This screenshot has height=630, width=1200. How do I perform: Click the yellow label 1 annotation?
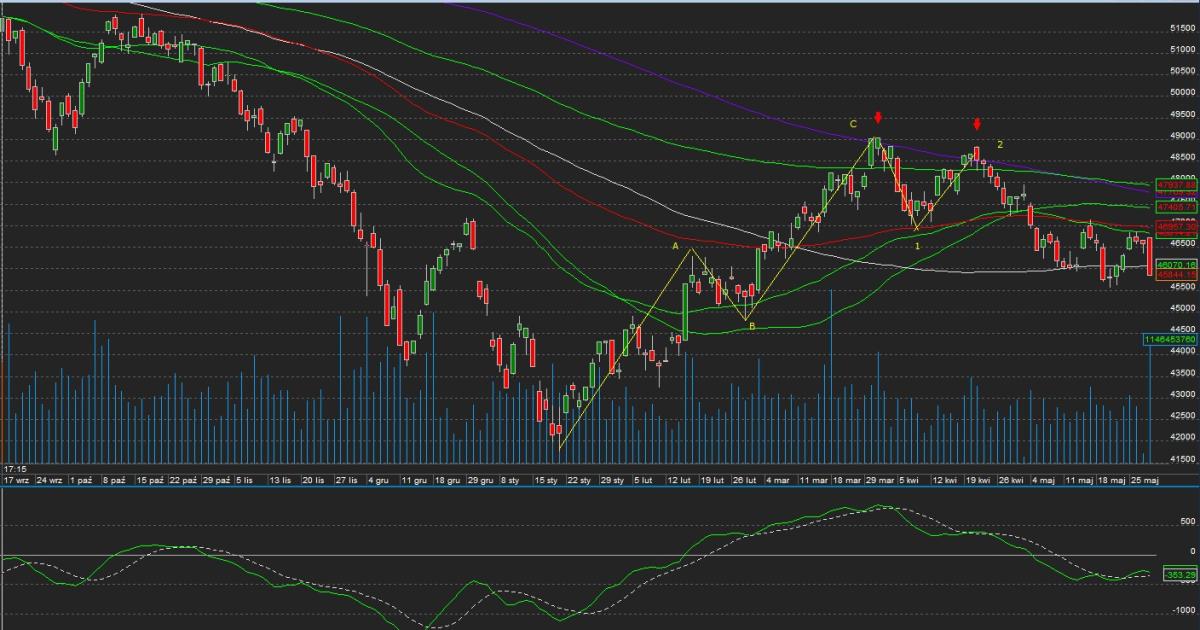pyautogui.click(x=917, y=246)
